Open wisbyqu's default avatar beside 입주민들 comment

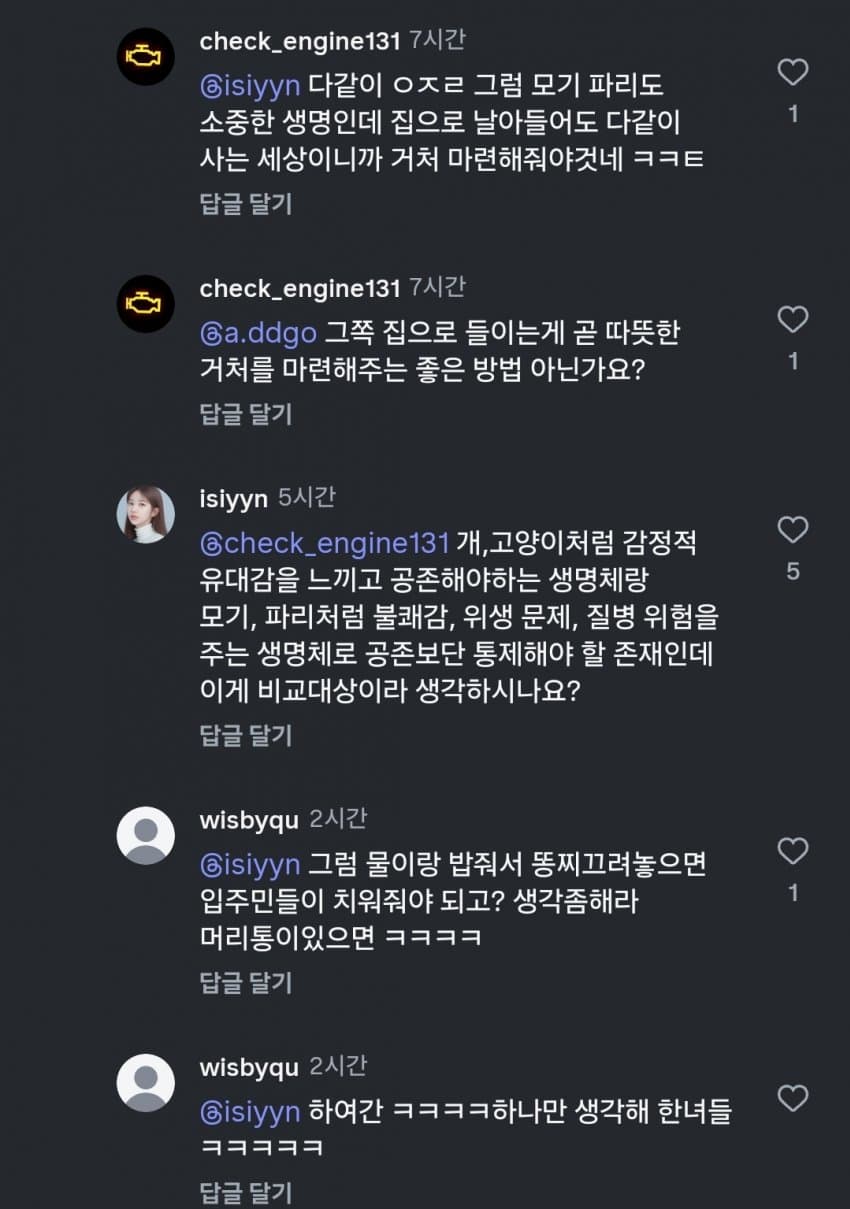[146, 835]
